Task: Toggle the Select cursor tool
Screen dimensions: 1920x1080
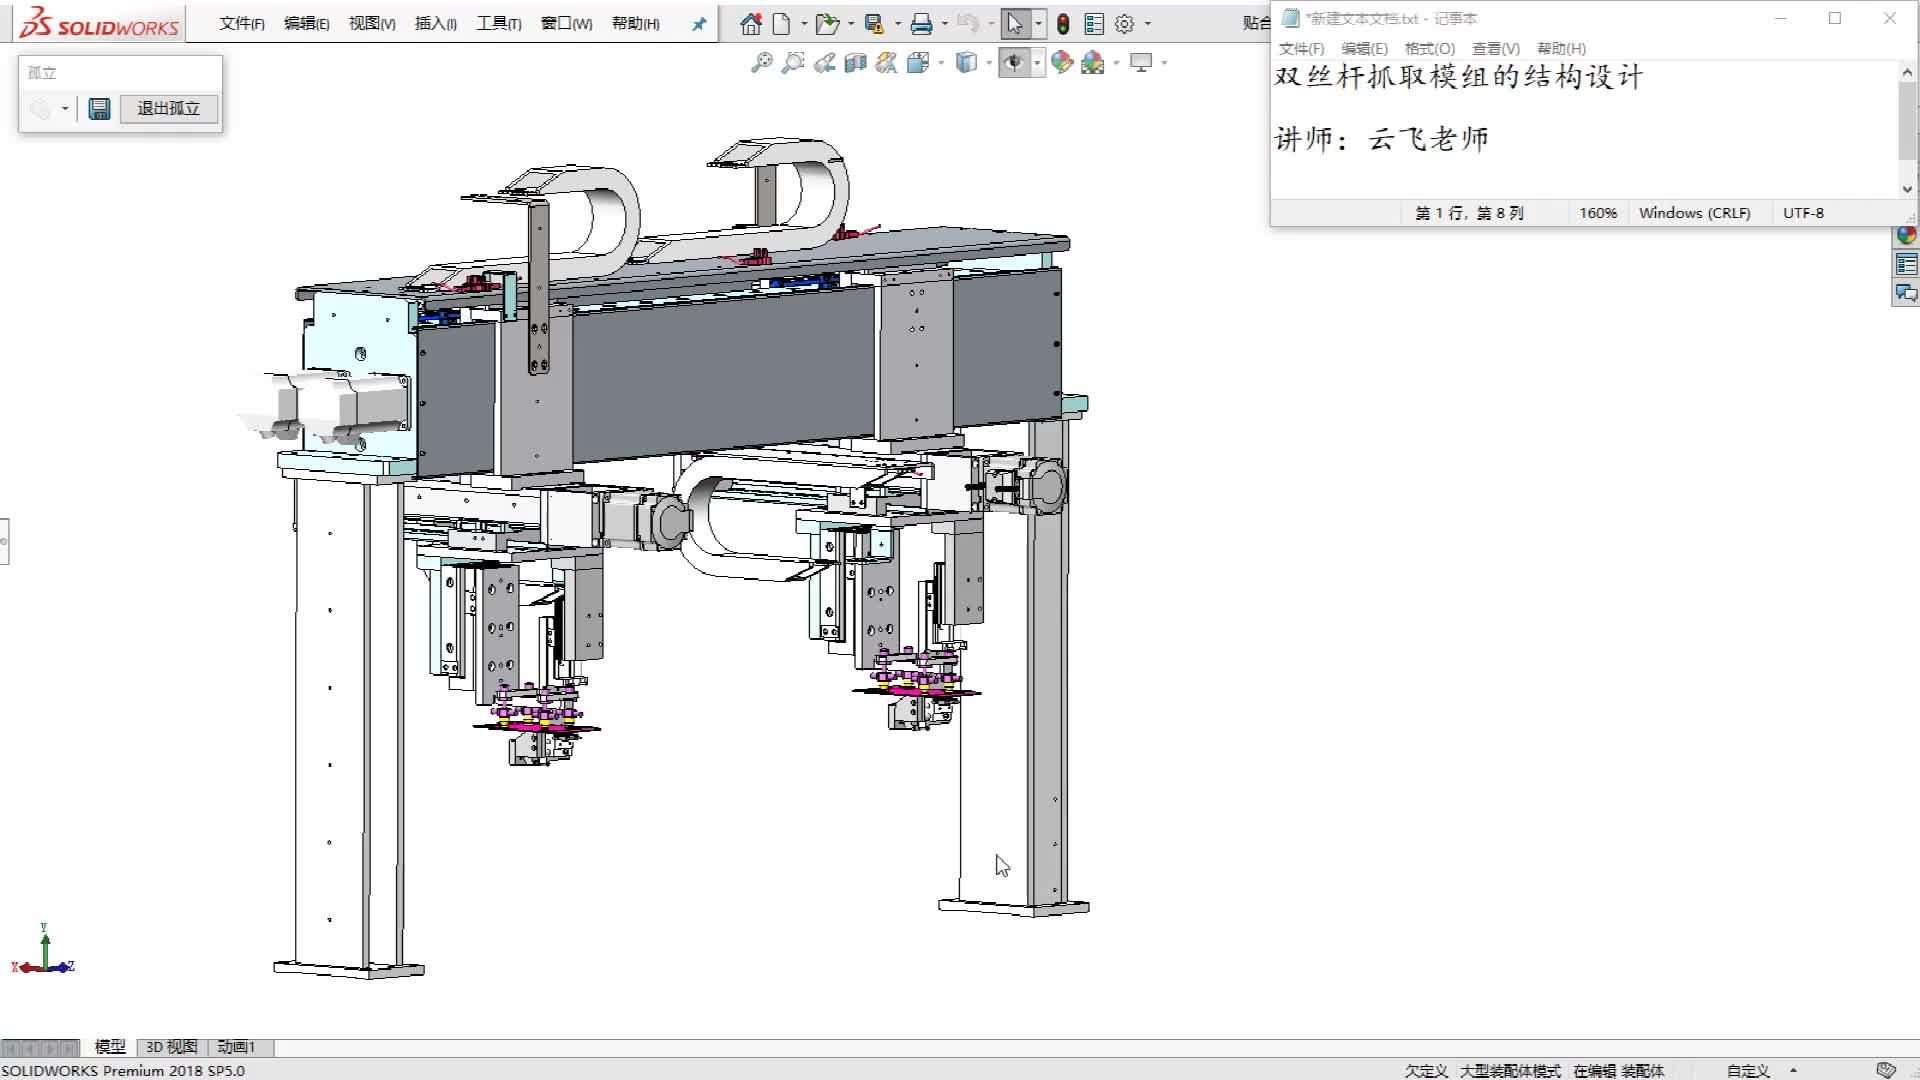Action: click(x=1015, y=24)
